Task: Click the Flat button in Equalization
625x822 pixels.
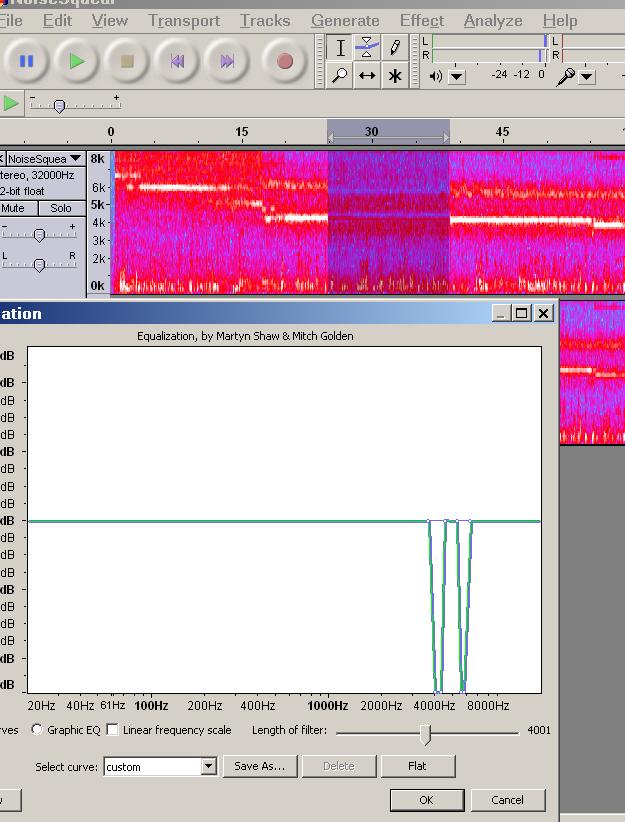Action: coord(417,766)
